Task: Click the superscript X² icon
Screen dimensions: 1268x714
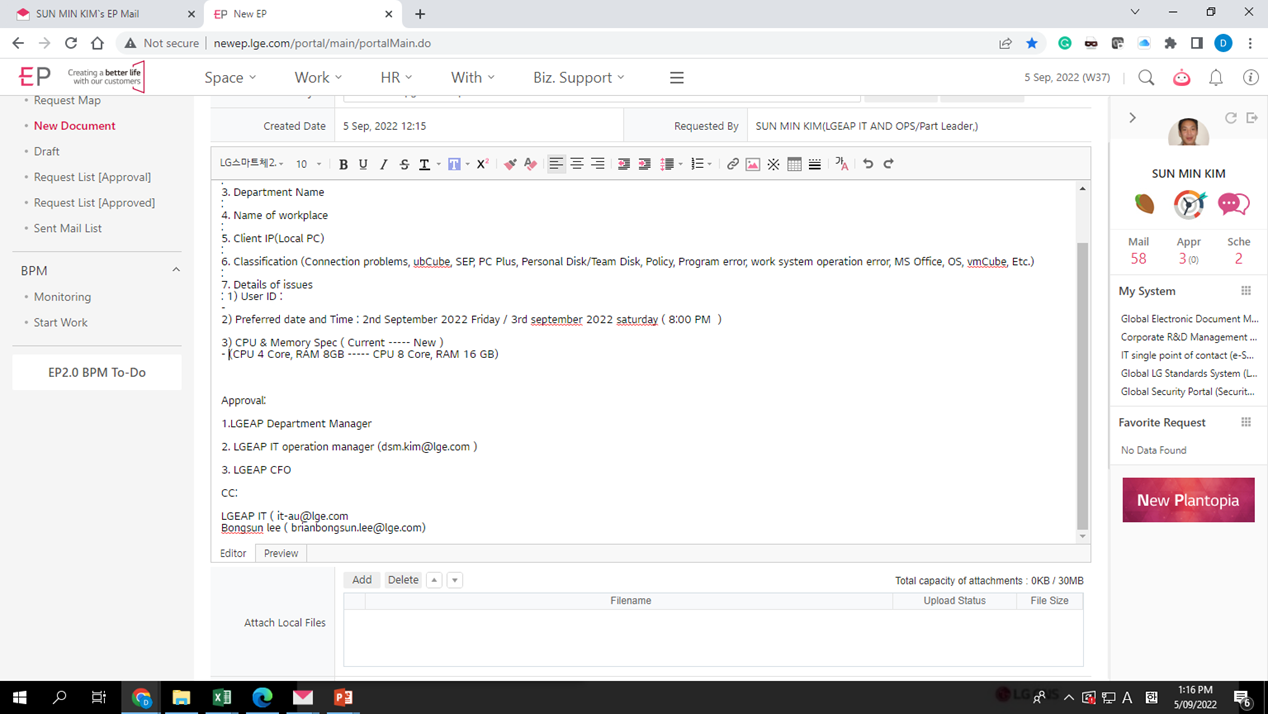Action: [x=482, y=164]
